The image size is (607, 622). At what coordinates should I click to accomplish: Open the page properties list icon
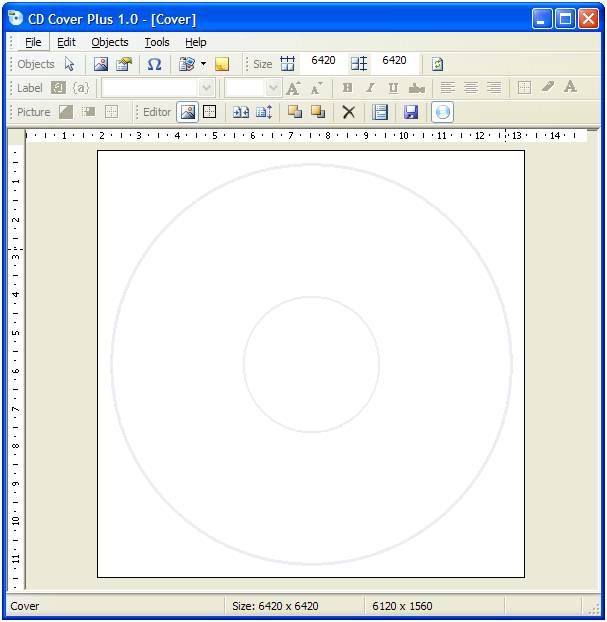(x=380, y=112)
